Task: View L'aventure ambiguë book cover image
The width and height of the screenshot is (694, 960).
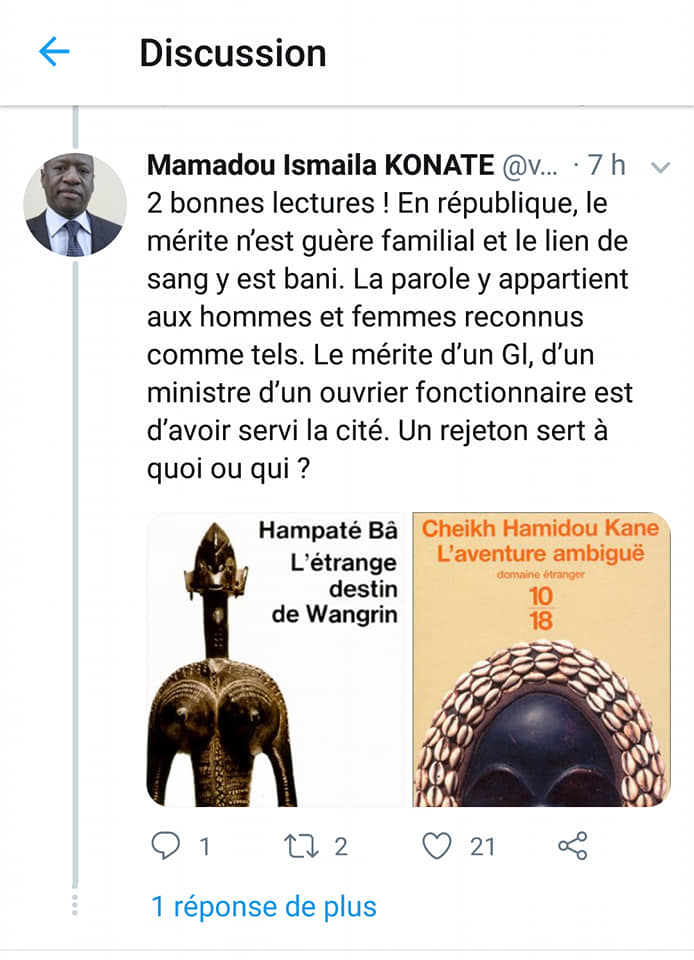Action: [542, 659]
